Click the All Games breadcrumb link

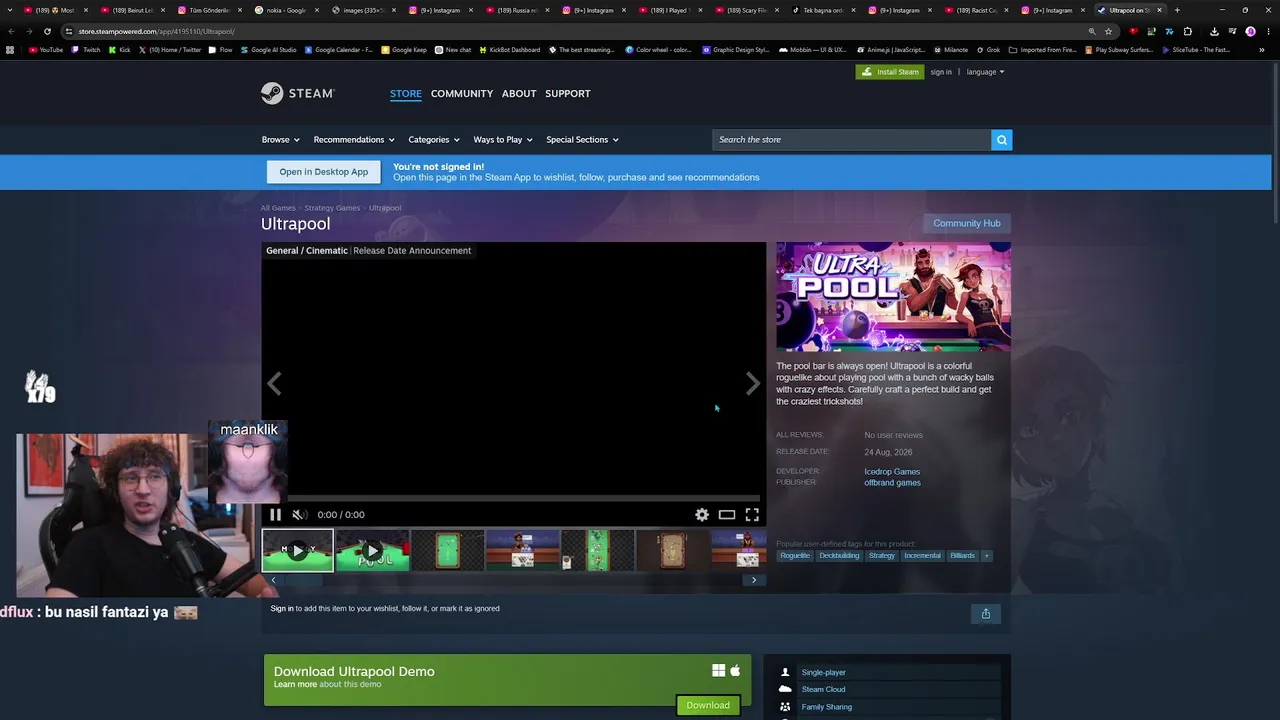[278, 208]
